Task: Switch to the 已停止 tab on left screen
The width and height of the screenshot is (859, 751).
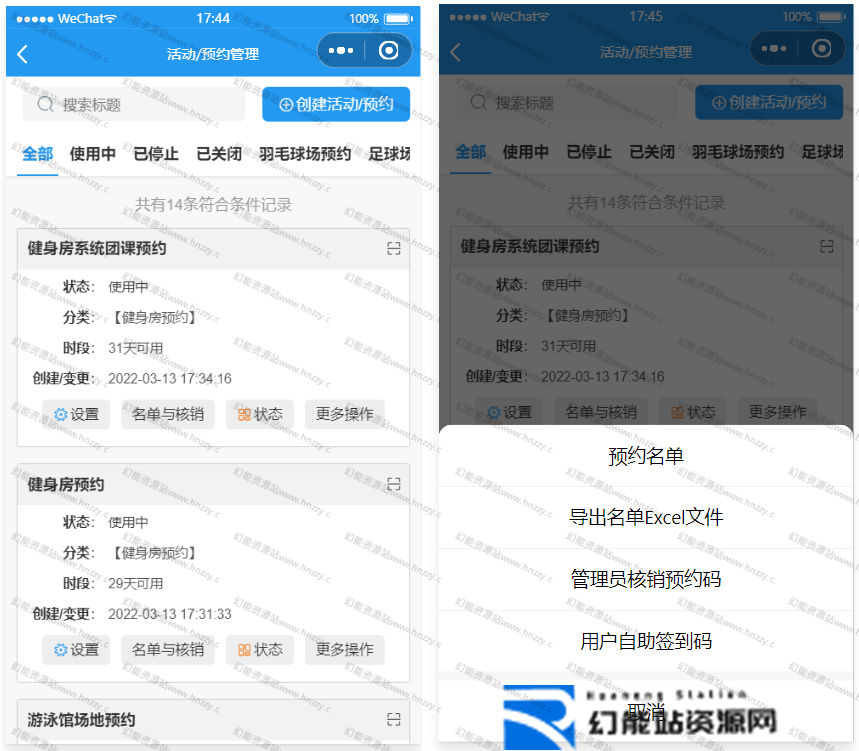Action: [156, 154]
